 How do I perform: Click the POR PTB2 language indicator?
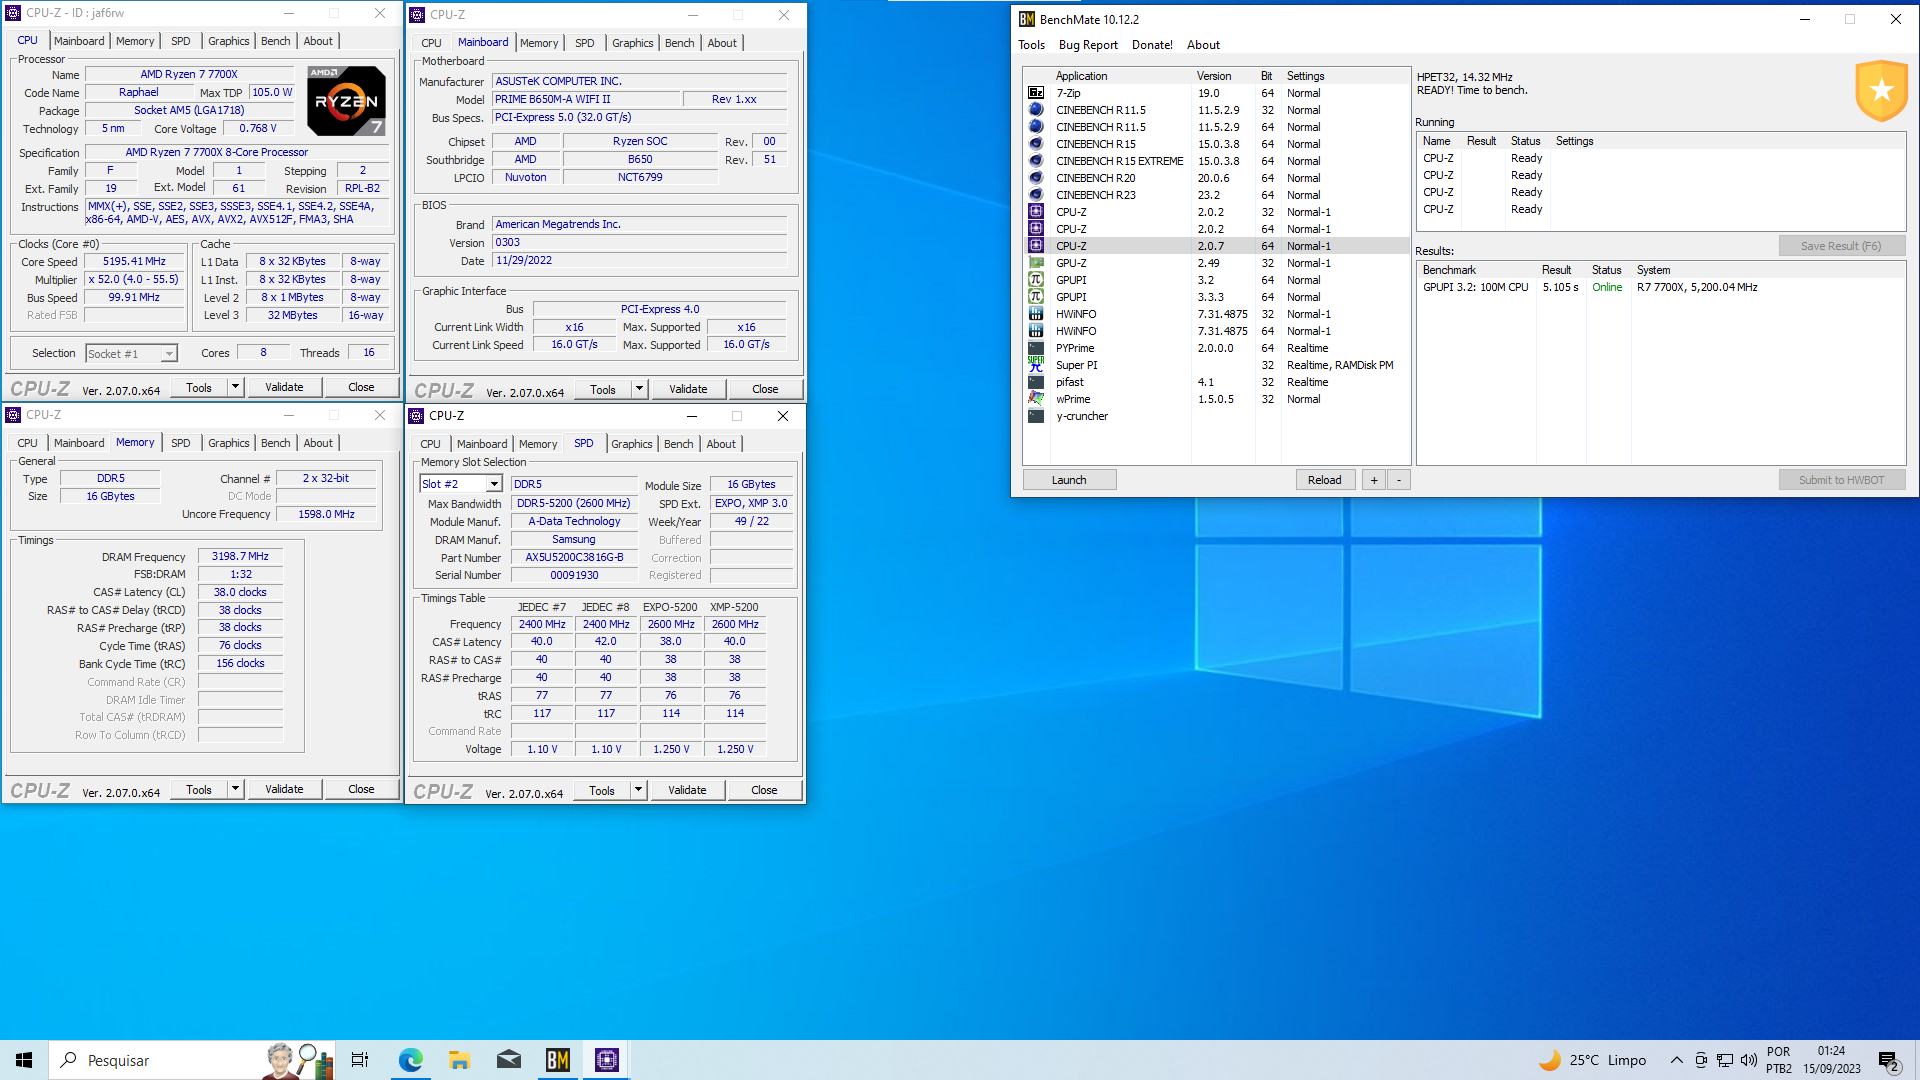pyautogui.click(x=1778, y=1060)
